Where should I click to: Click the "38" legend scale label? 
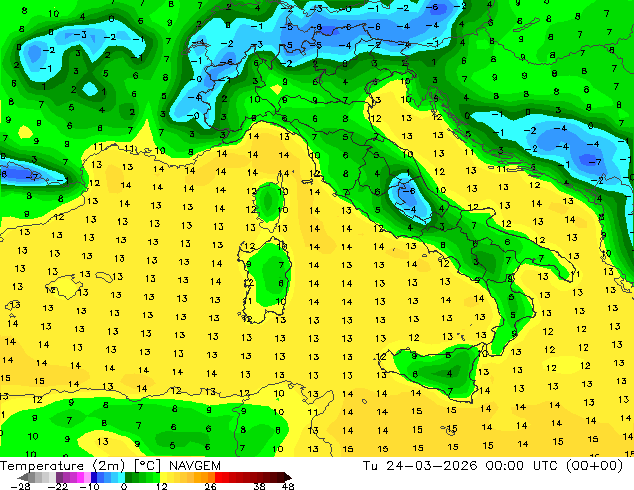coord(260,486)
